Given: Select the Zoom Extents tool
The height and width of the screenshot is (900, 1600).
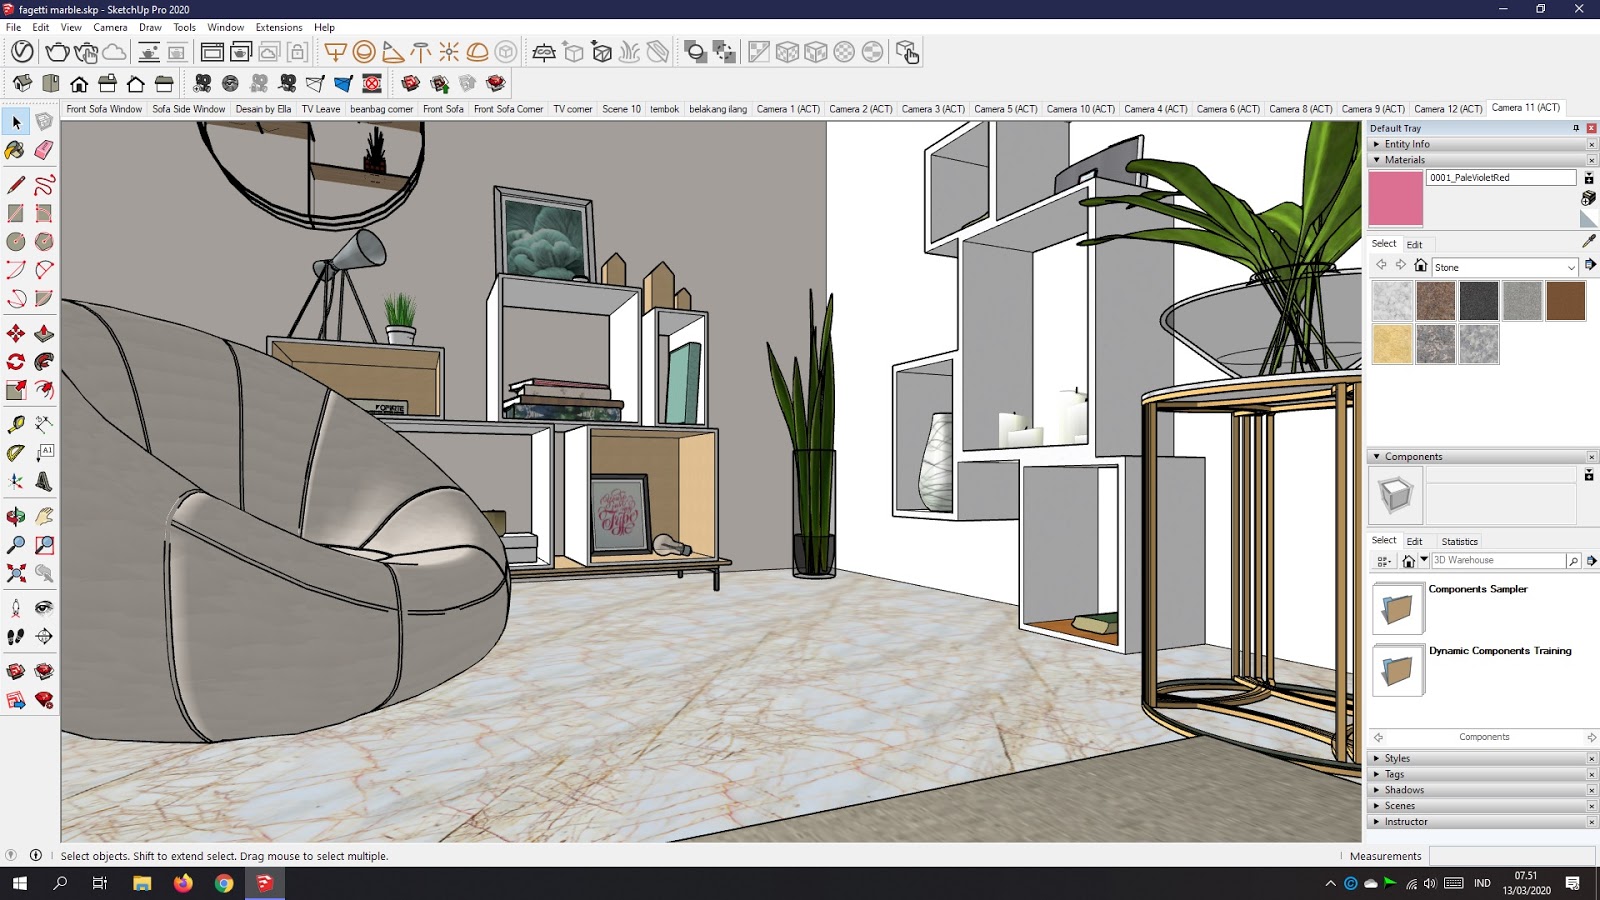Looking at the screenshot, I should coord(16,573).
